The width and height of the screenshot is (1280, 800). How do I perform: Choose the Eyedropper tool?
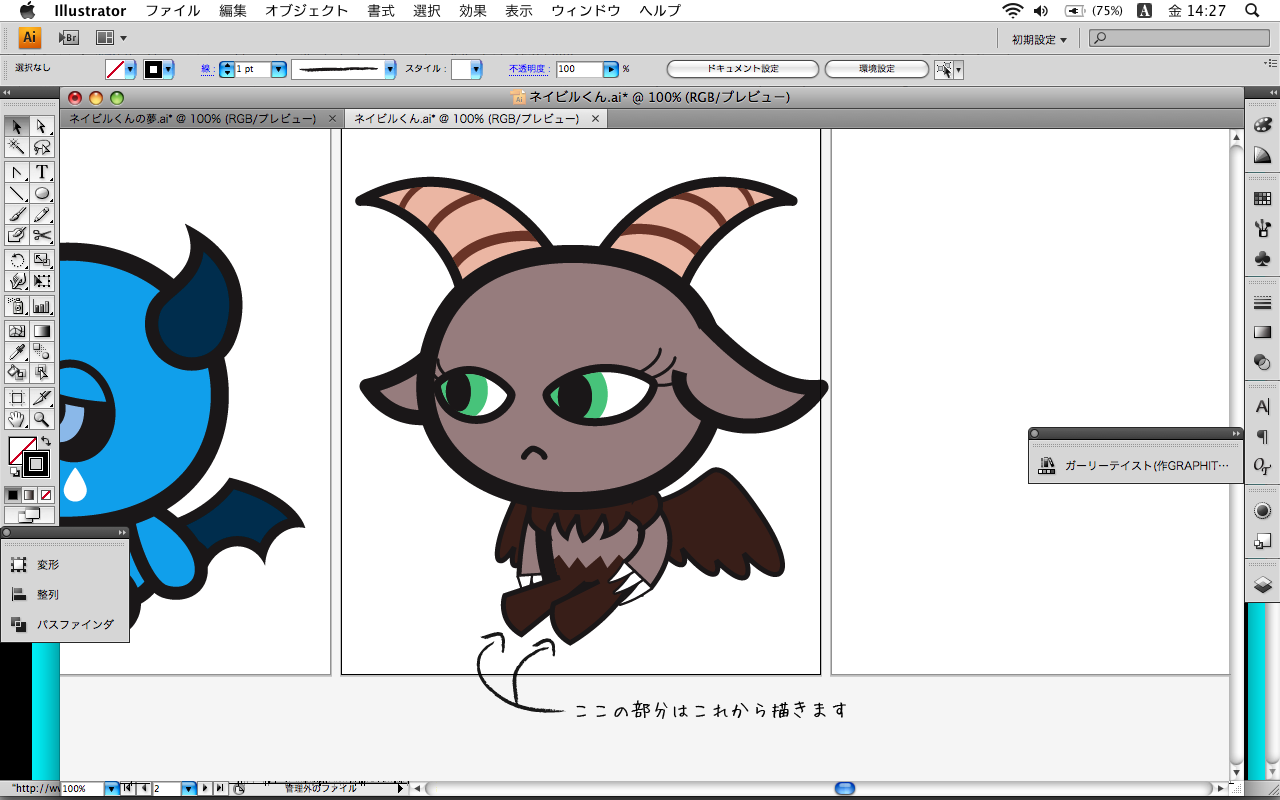pyautogui.click(x=17, y=352)
